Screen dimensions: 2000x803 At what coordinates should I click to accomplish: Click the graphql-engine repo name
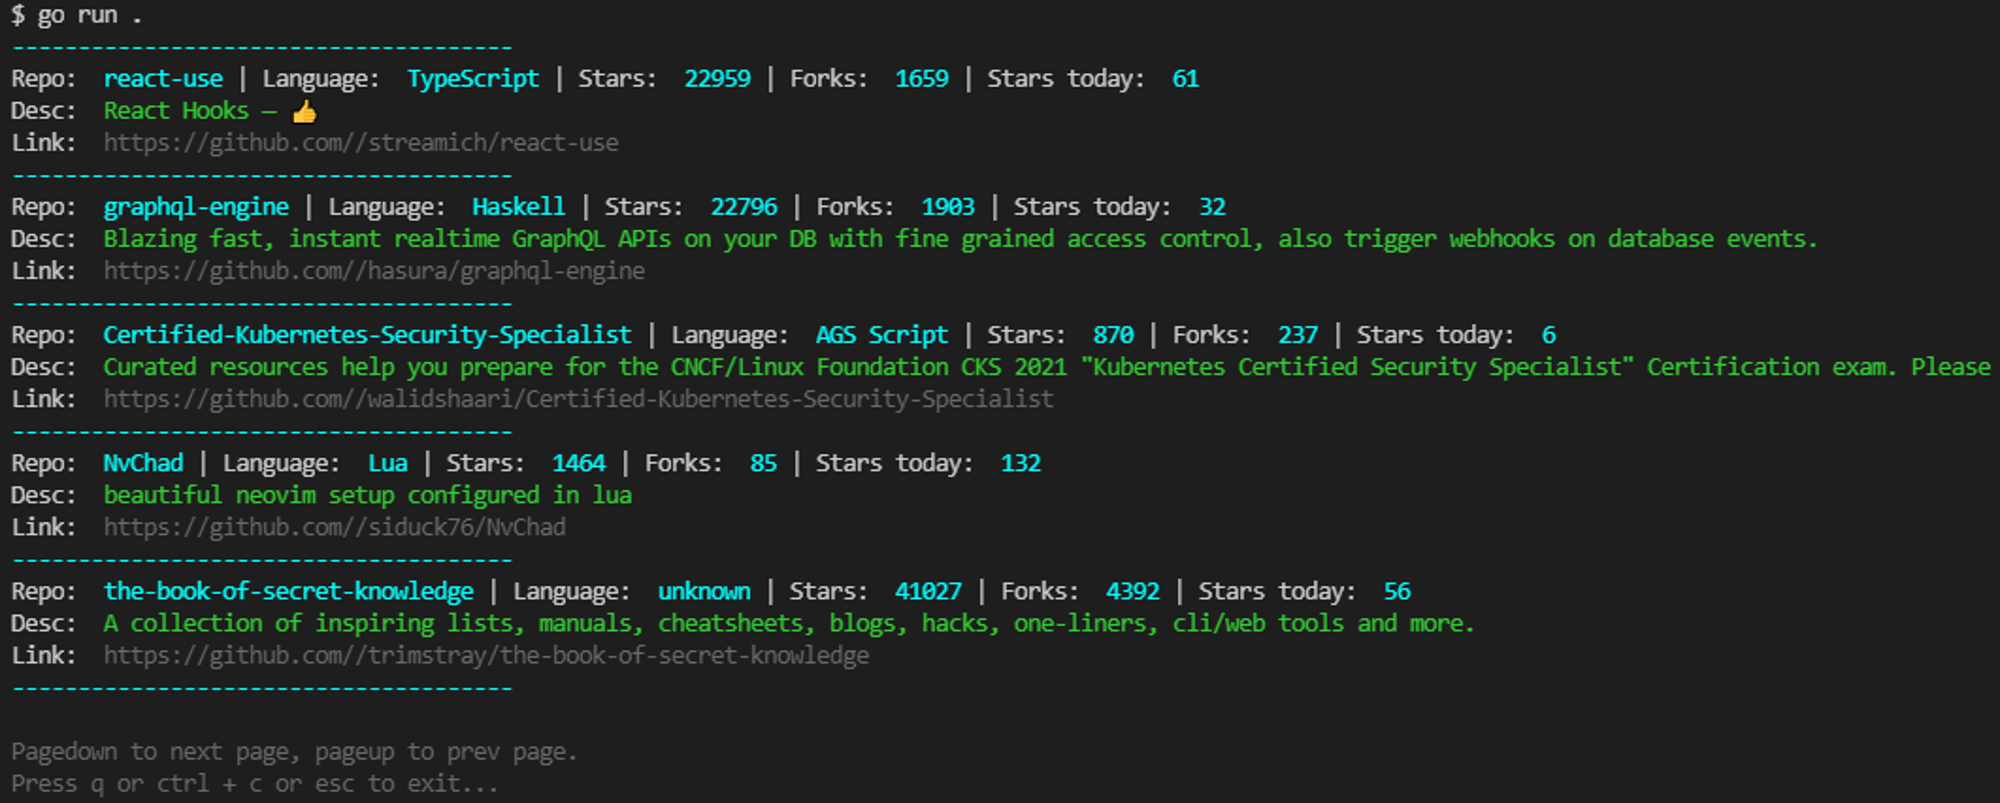[196, 207]
